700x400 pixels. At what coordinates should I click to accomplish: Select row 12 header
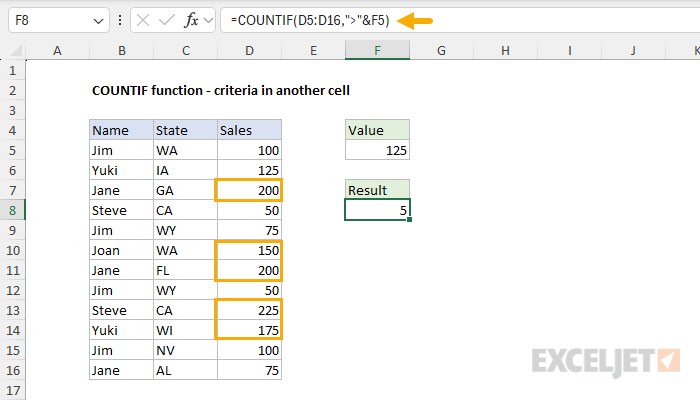(x=12, y=291)
